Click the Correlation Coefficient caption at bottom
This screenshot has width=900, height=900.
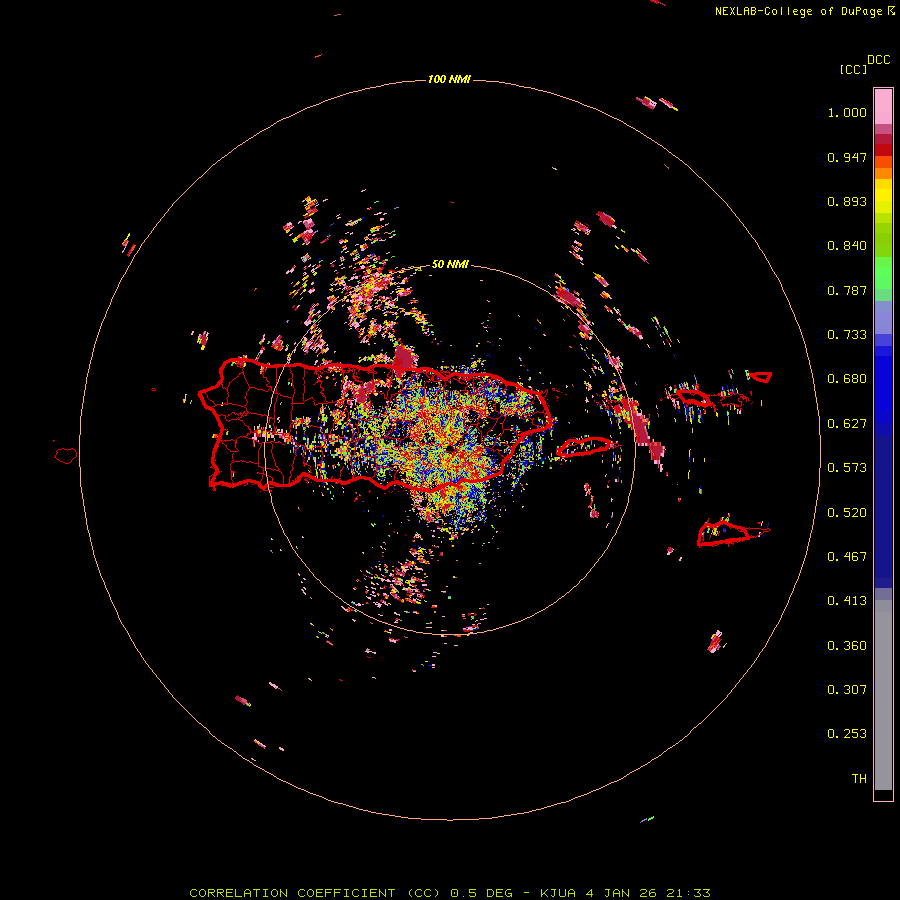click(450, 893)
